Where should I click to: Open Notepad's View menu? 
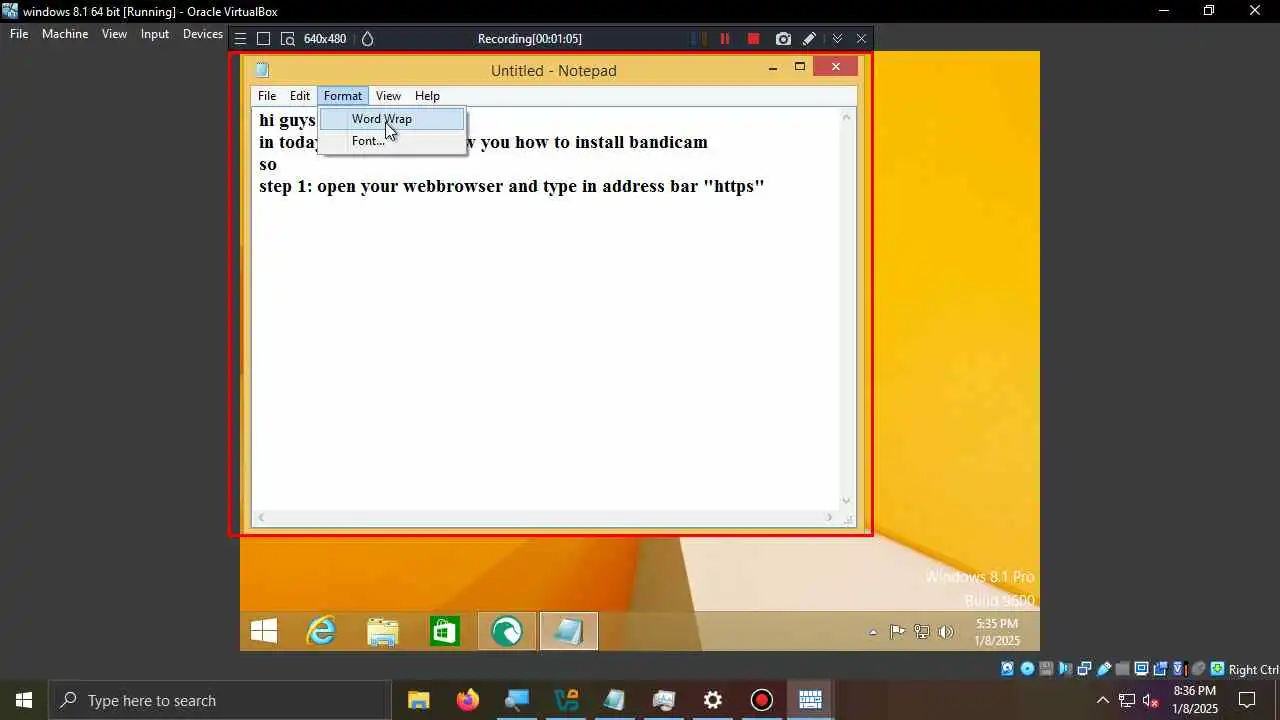(388, 96)
